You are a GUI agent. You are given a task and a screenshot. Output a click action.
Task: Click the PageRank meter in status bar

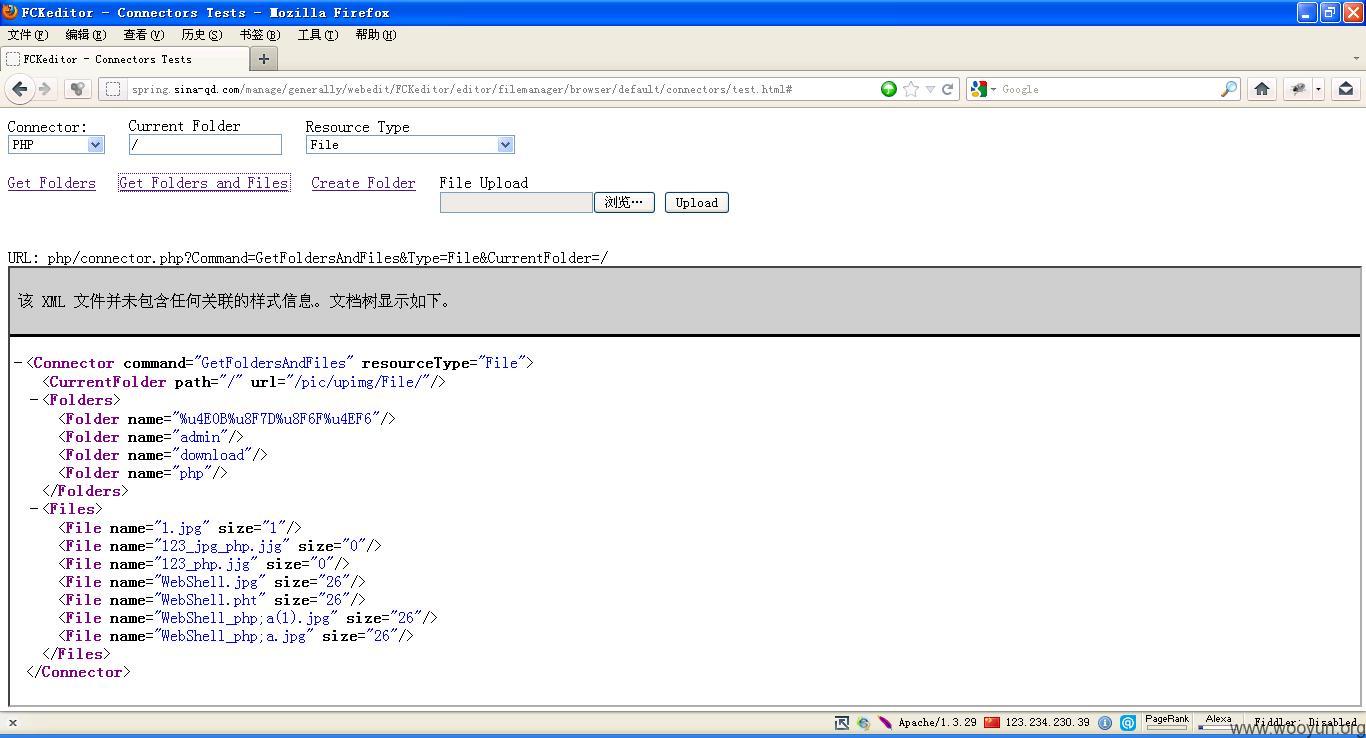coord(1167,721)
